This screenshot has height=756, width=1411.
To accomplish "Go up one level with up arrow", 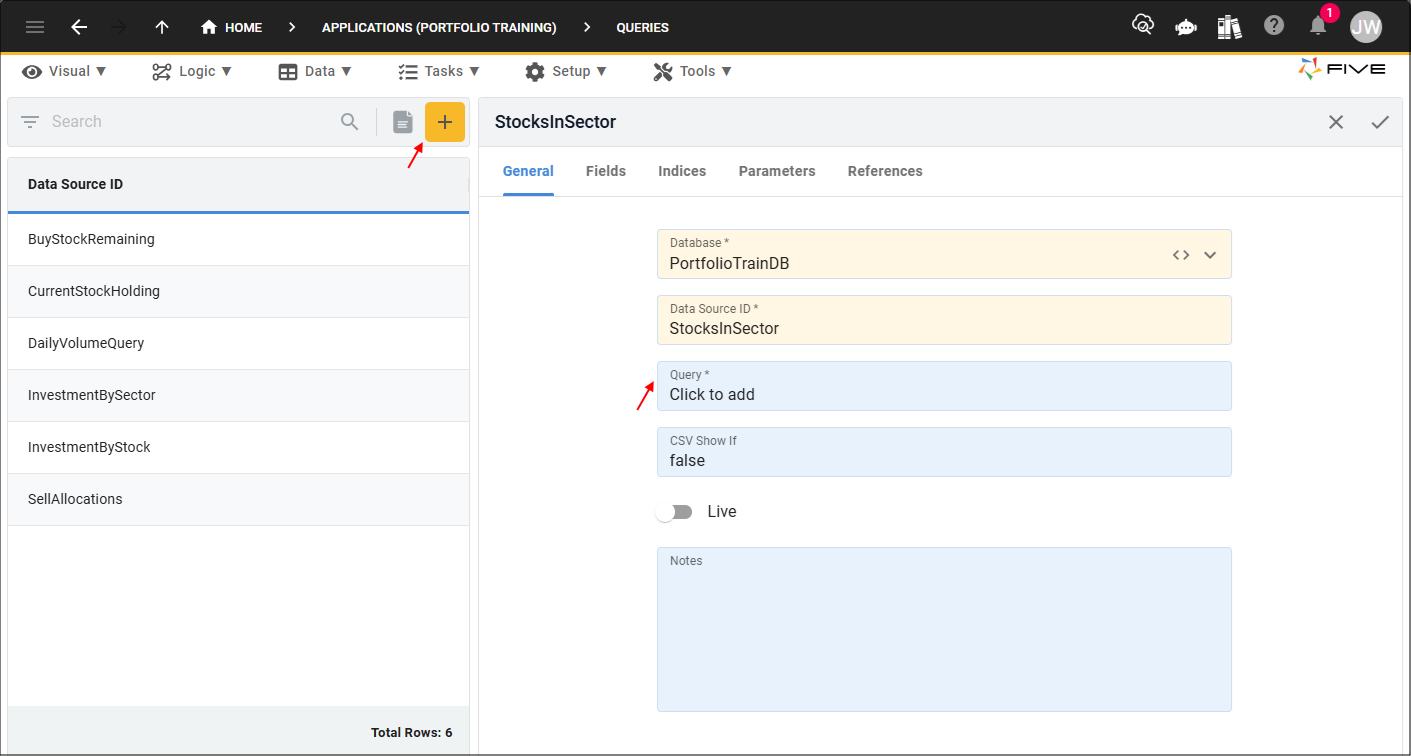I will (x=162, y=27).
